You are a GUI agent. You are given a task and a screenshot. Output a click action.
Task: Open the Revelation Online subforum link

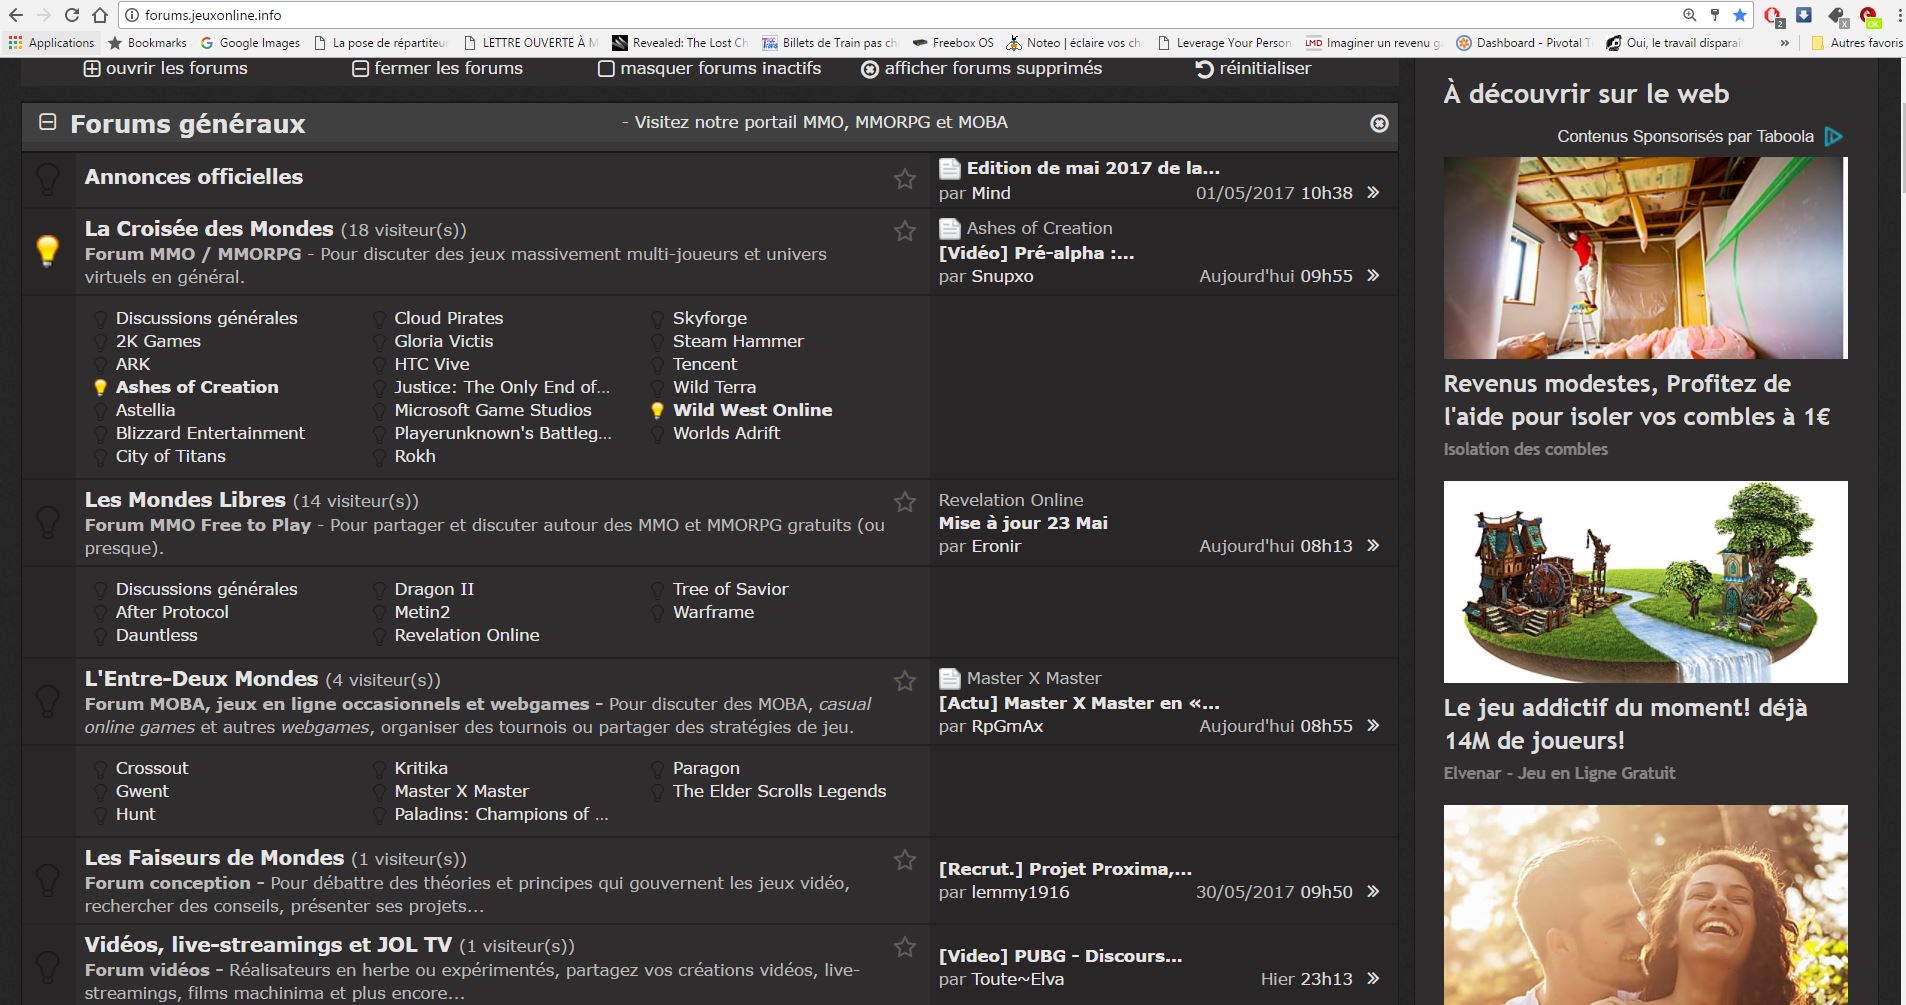point(467,635)
